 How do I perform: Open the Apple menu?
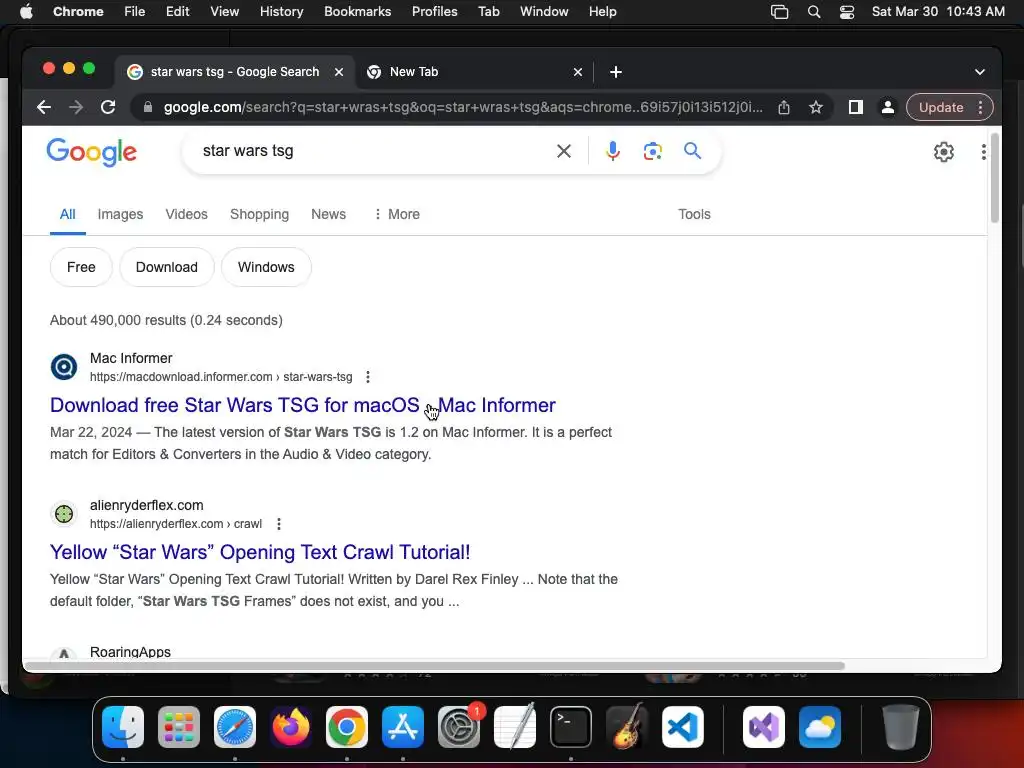26,12
